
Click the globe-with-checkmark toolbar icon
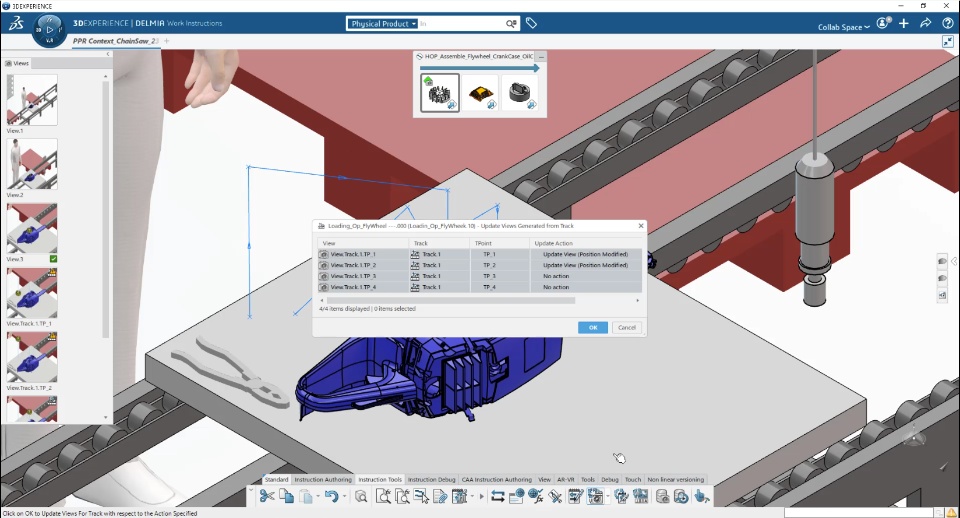(x=536, y=496)
